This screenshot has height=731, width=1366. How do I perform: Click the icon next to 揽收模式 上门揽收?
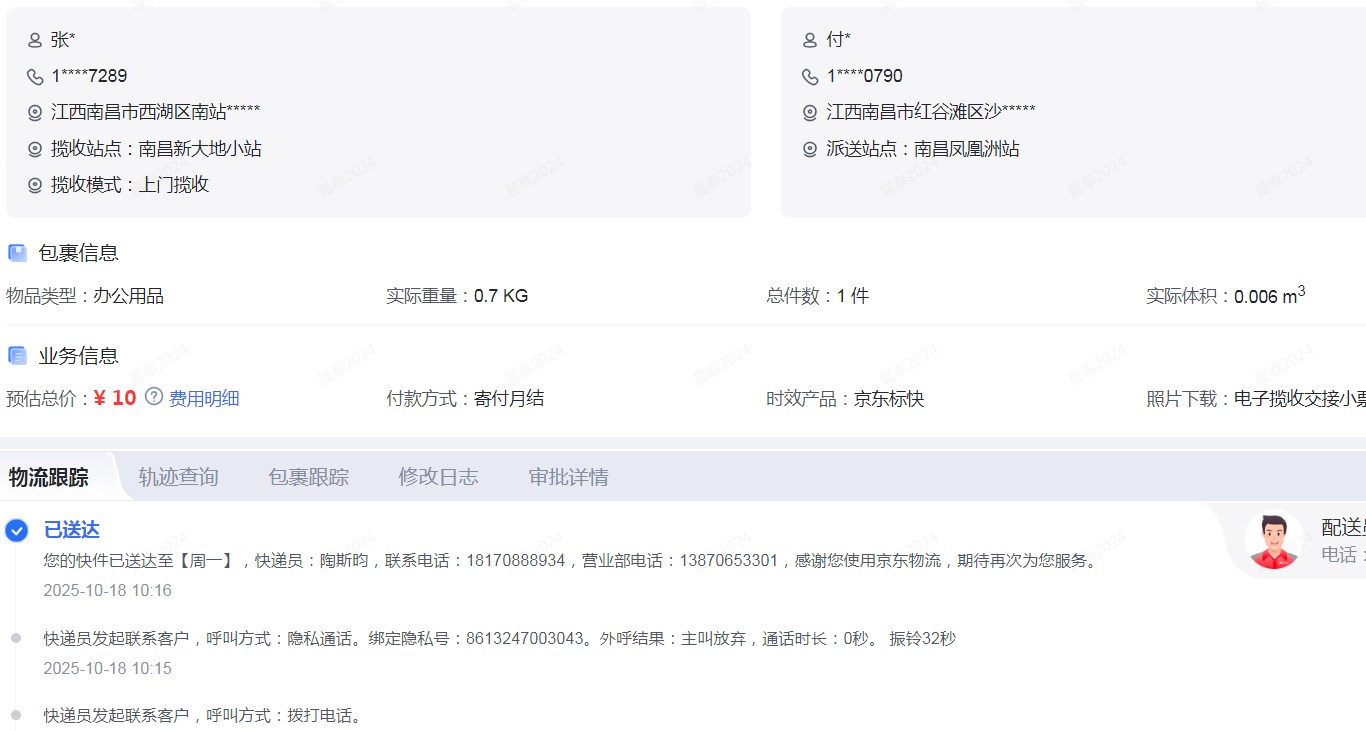pyautogui.click(x=35, y=185)
